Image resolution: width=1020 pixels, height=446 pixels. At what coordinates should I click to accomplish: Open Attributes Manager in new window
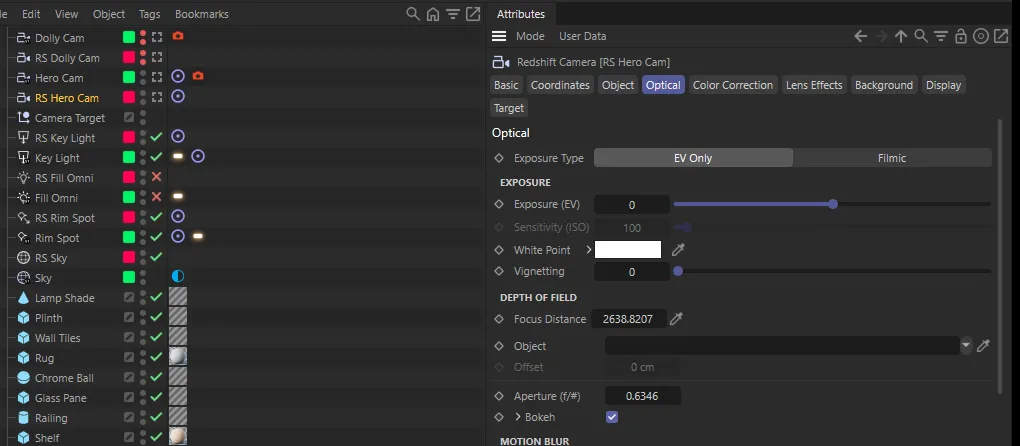pos(1001,36)
